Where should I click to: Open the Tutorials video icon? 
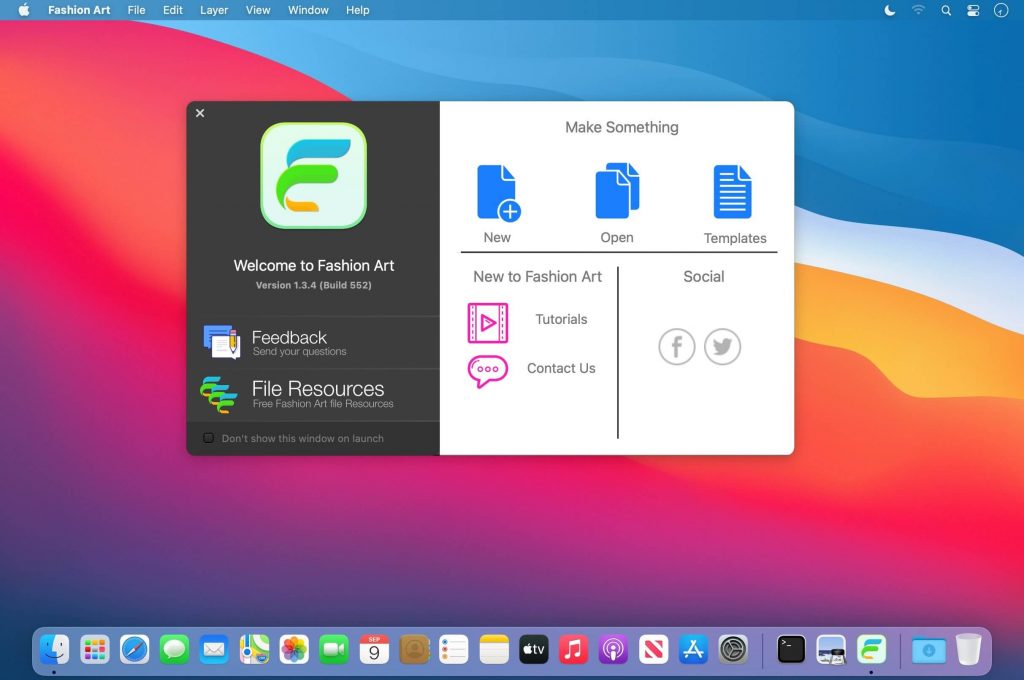(x=488, y=322)
